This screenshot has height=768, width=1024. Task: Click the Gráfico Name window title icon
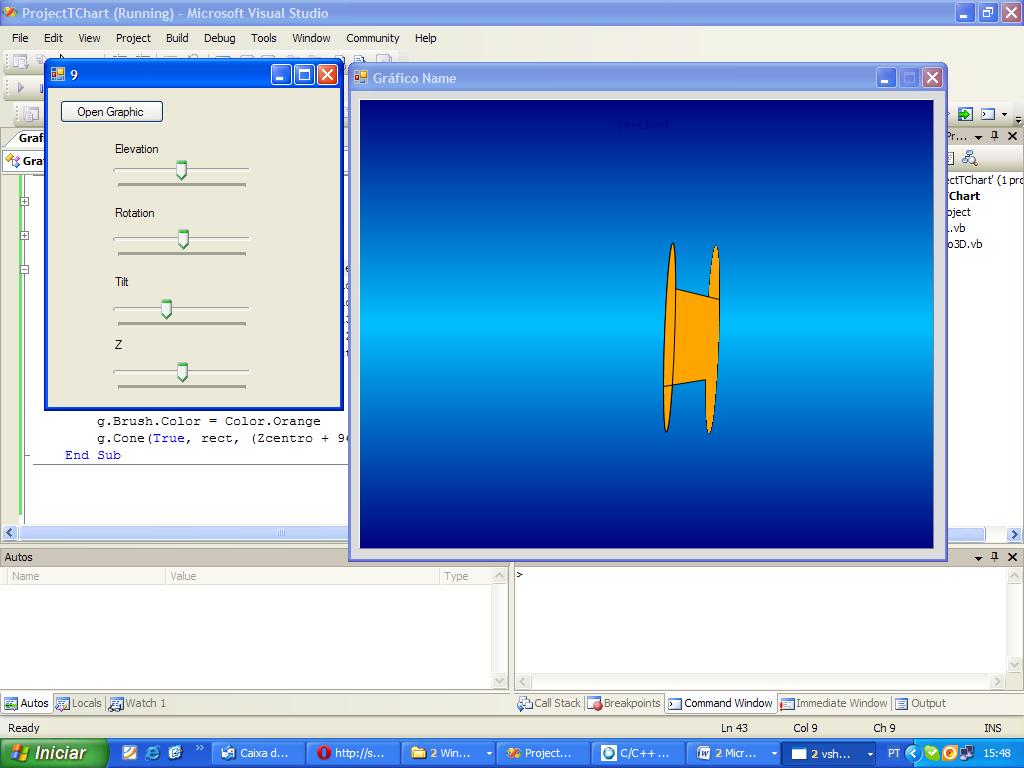pos(360,78)
